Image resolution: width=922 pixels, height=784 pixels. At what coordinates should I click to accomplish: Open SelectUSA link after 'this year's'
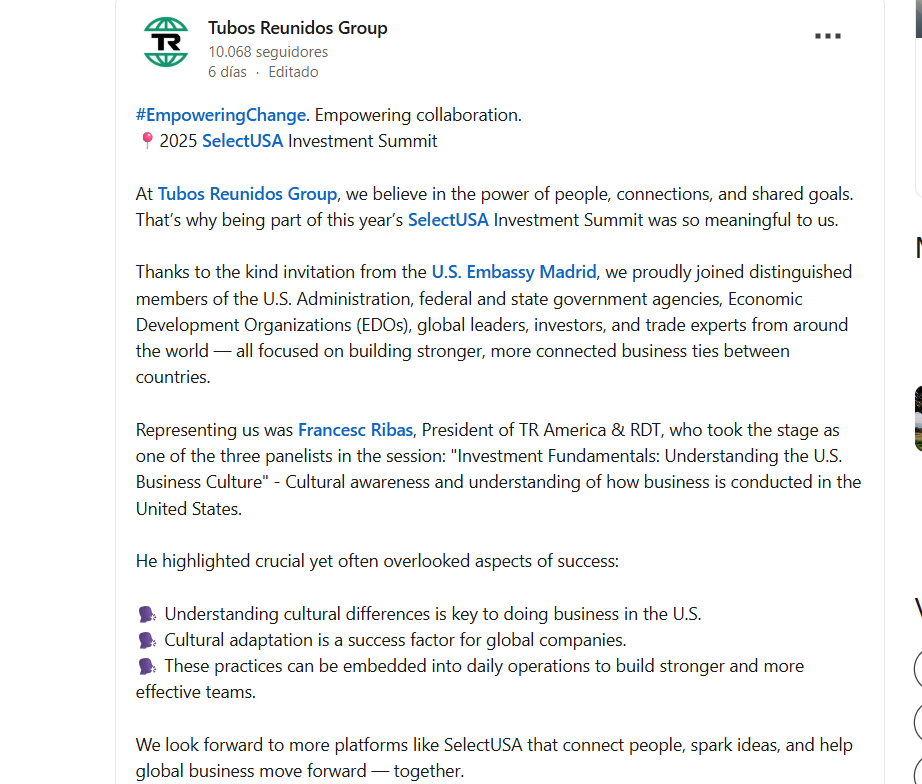448,220
